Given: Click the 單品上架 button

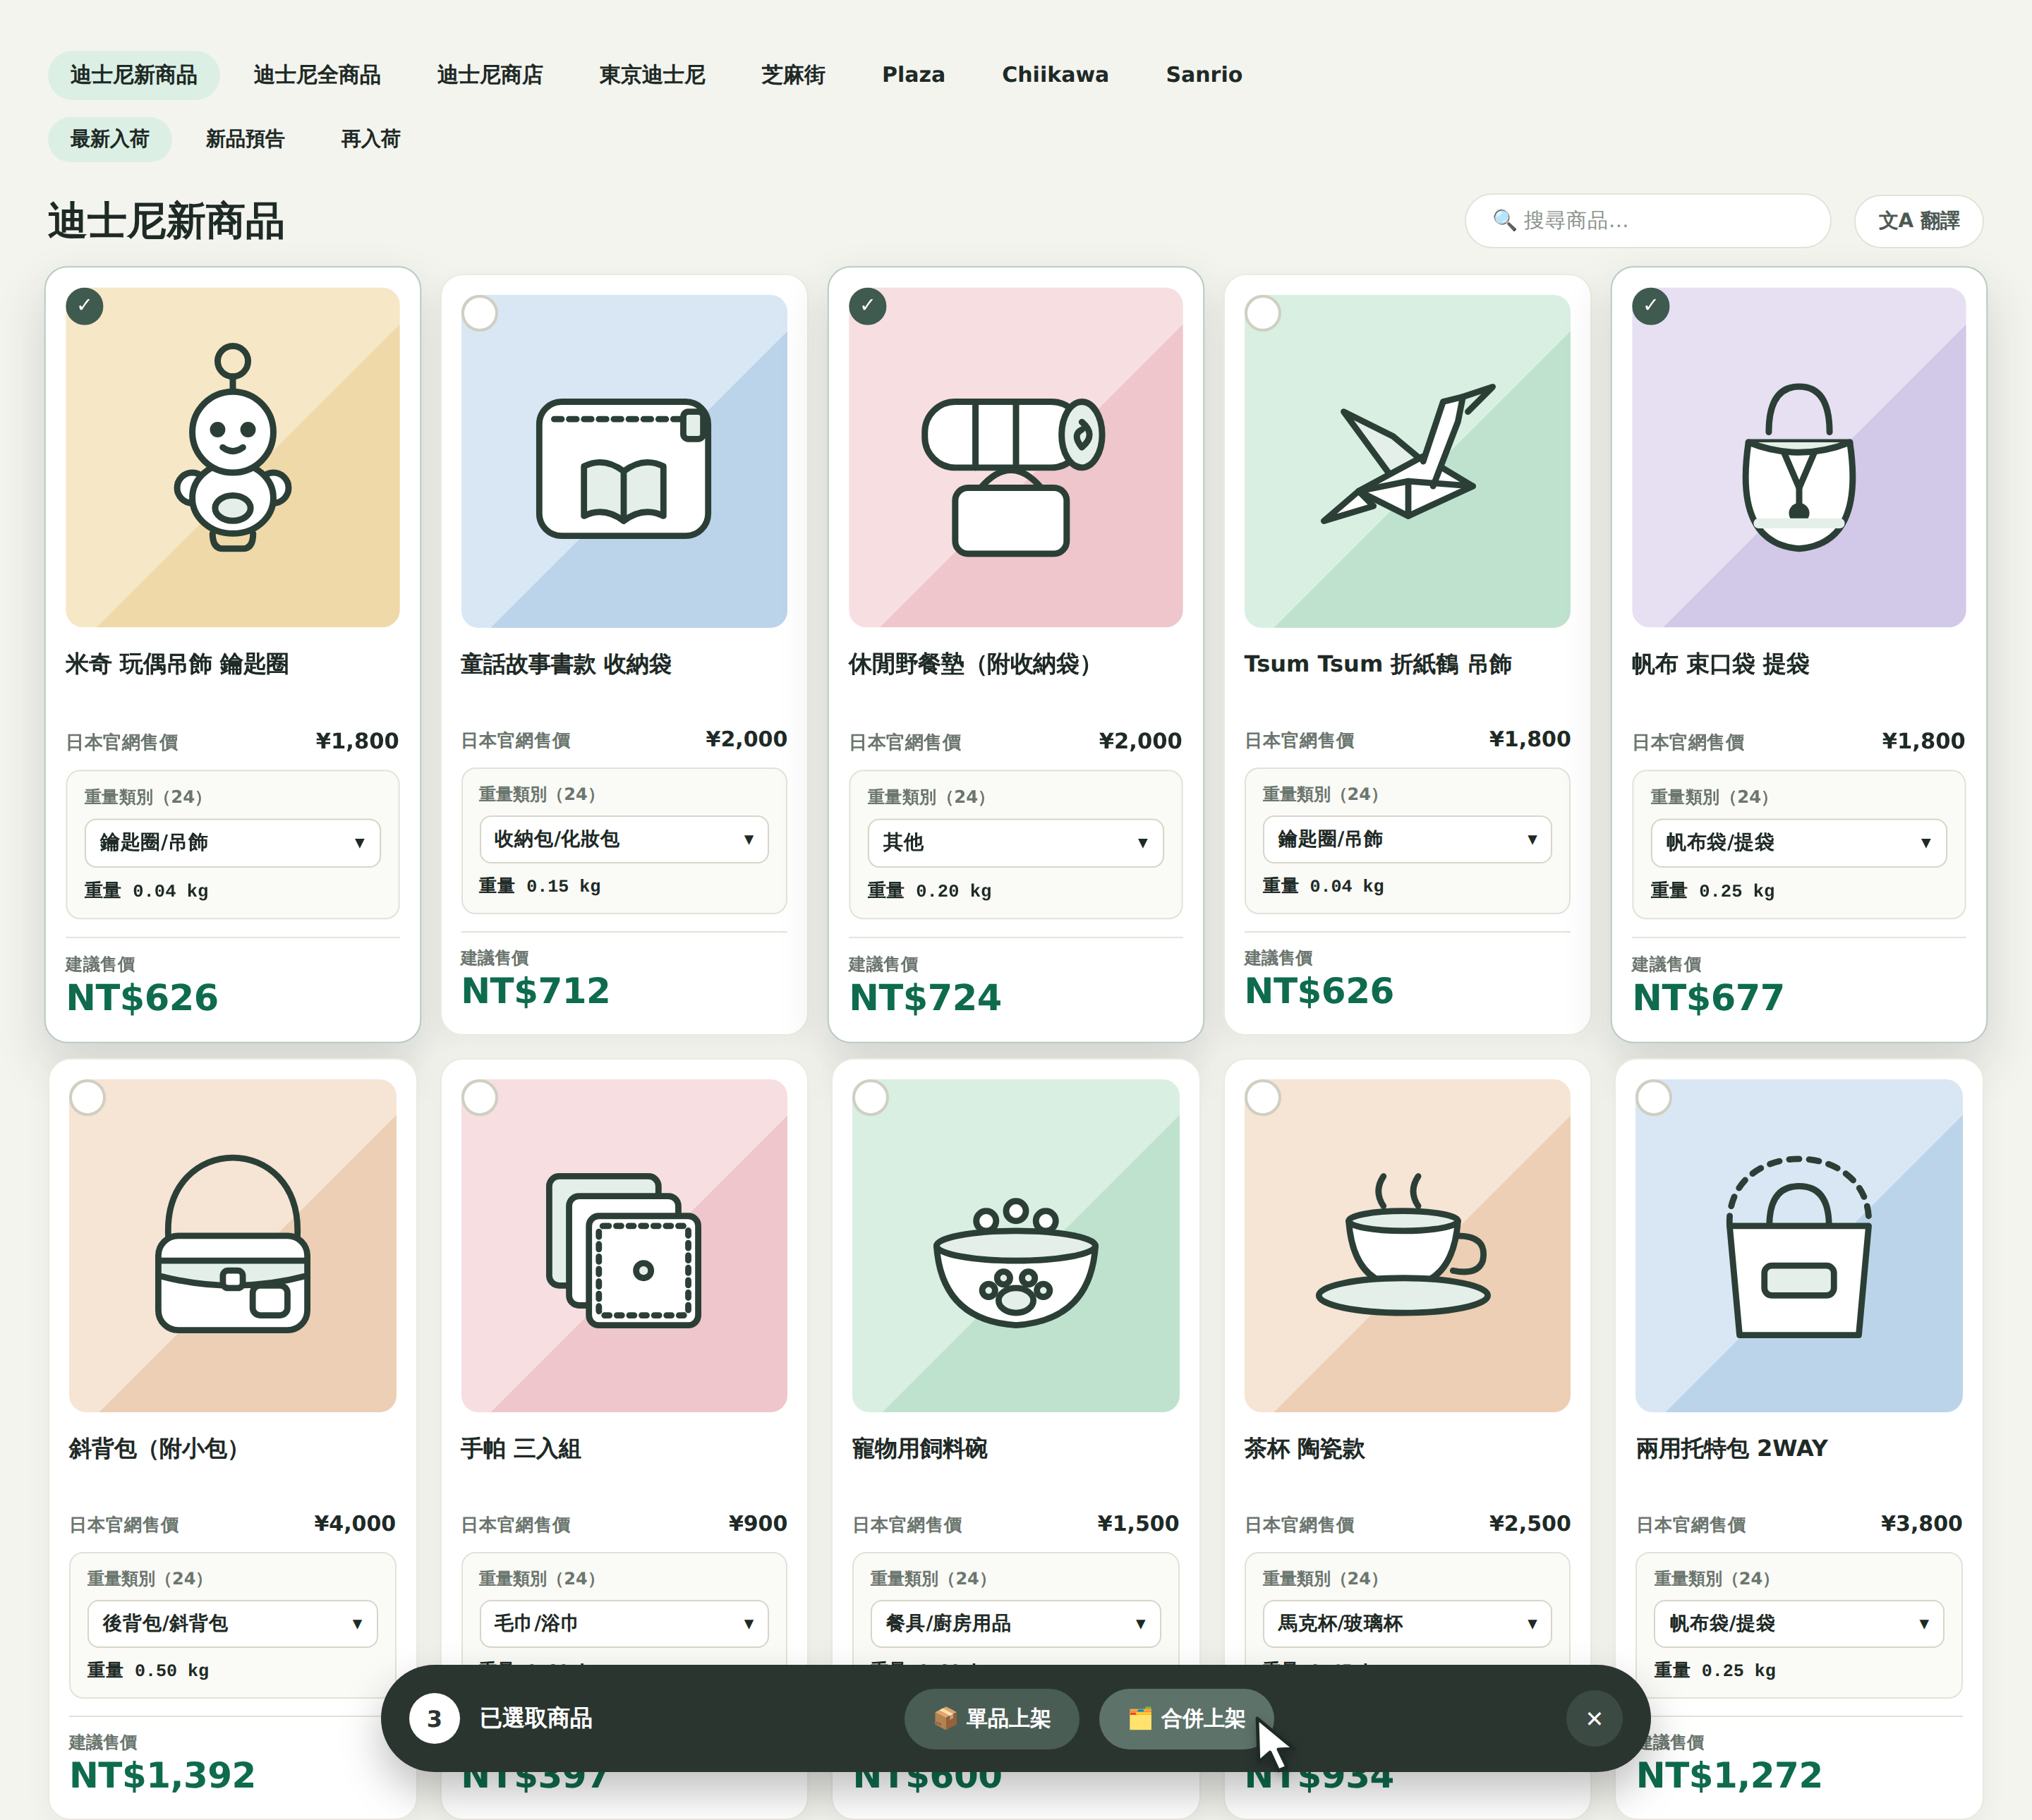Looking at the screenshot, I should pyautogui.click(x=991, y=1718).
